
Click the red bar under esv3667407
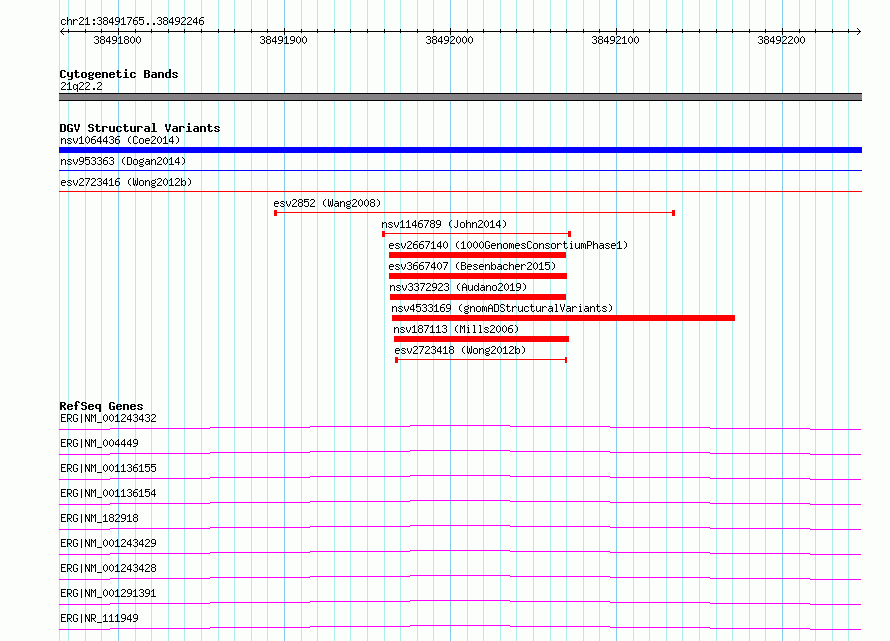click(x=478, y=276)
